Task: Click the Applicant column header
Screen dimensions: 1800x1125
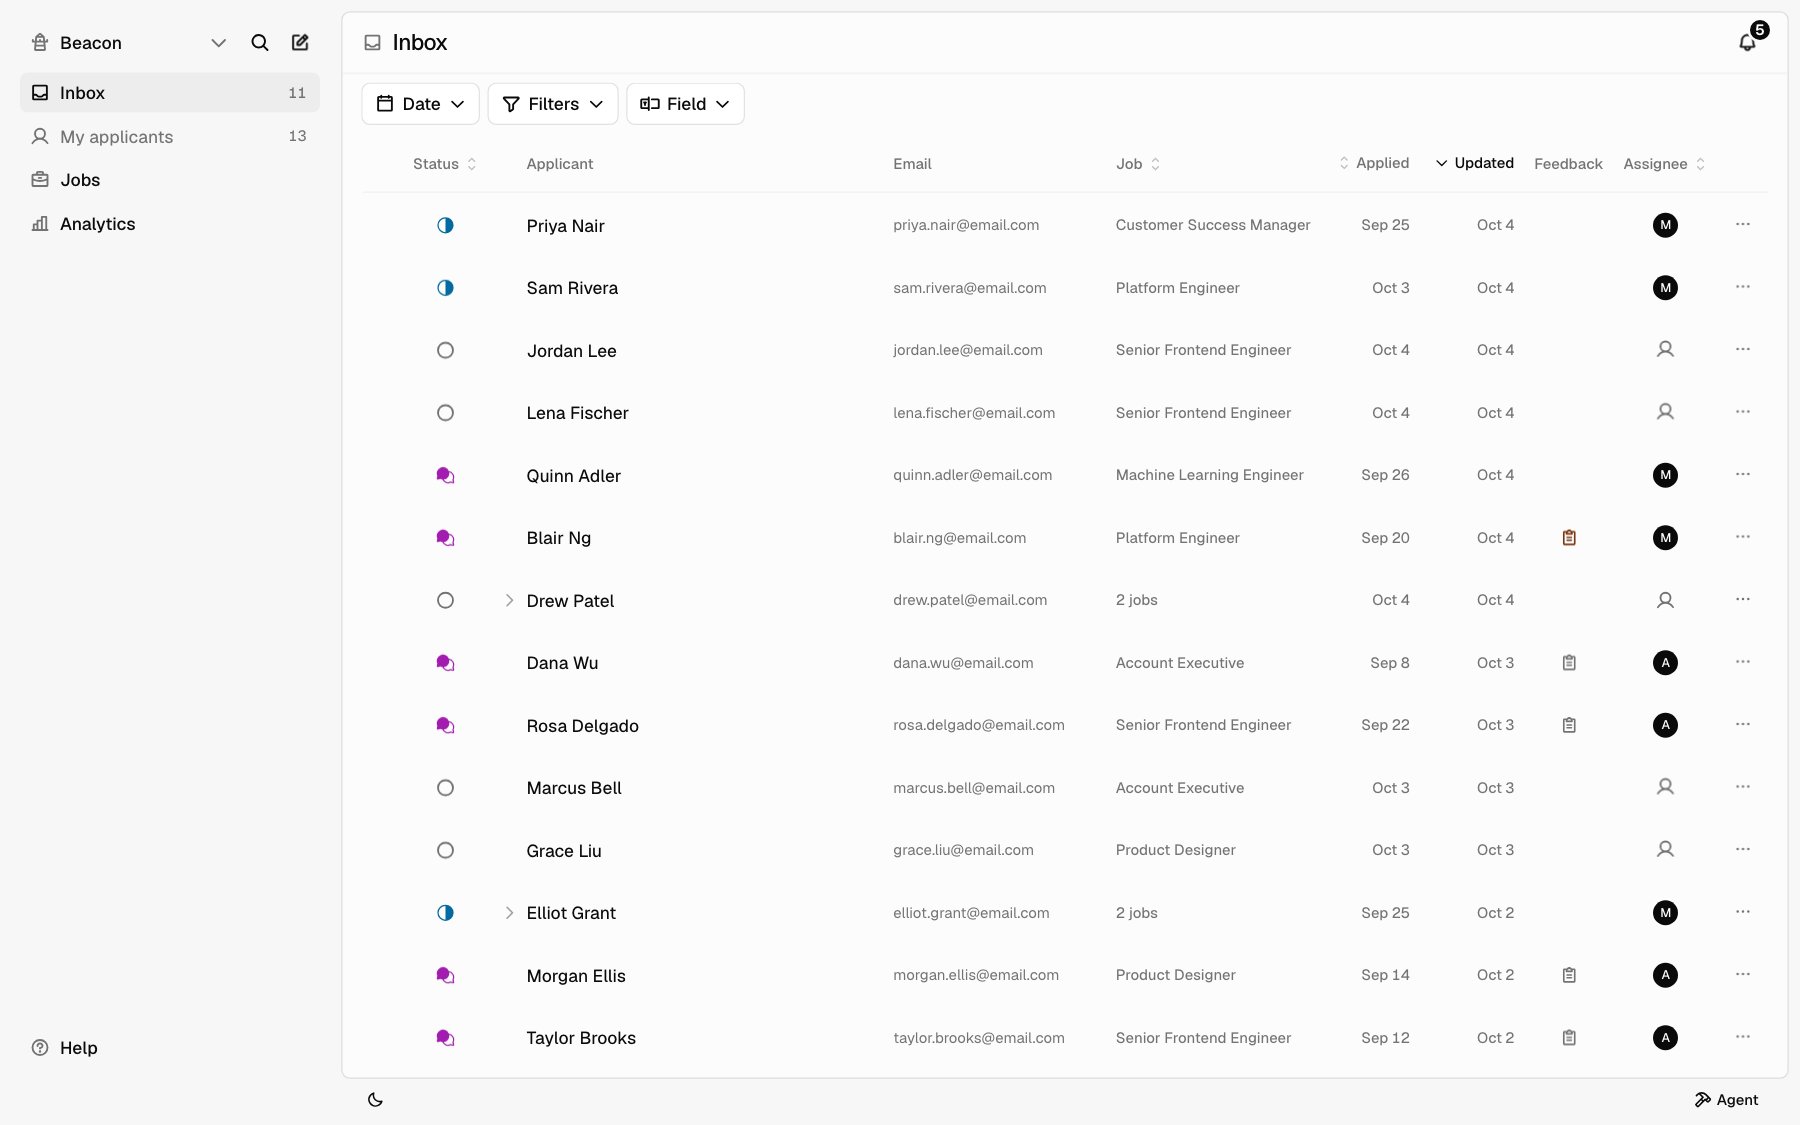Action: coord(559,164)
